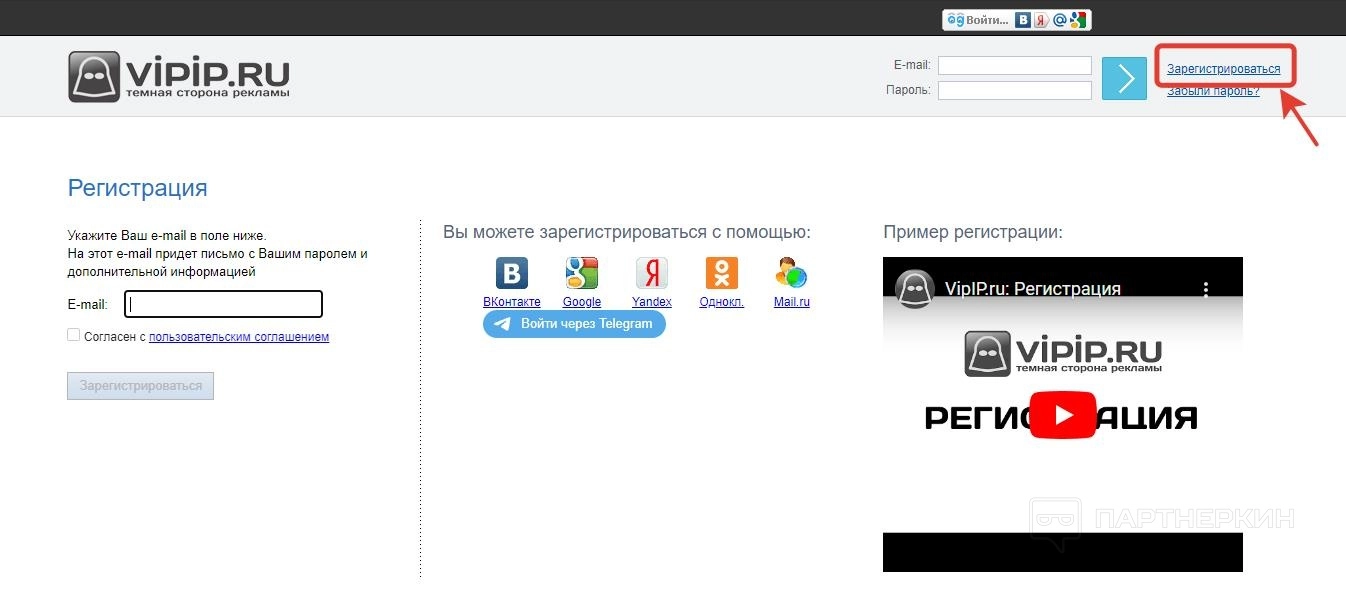Open 'пользовательским соглашением' link

[x=239, y=337]
